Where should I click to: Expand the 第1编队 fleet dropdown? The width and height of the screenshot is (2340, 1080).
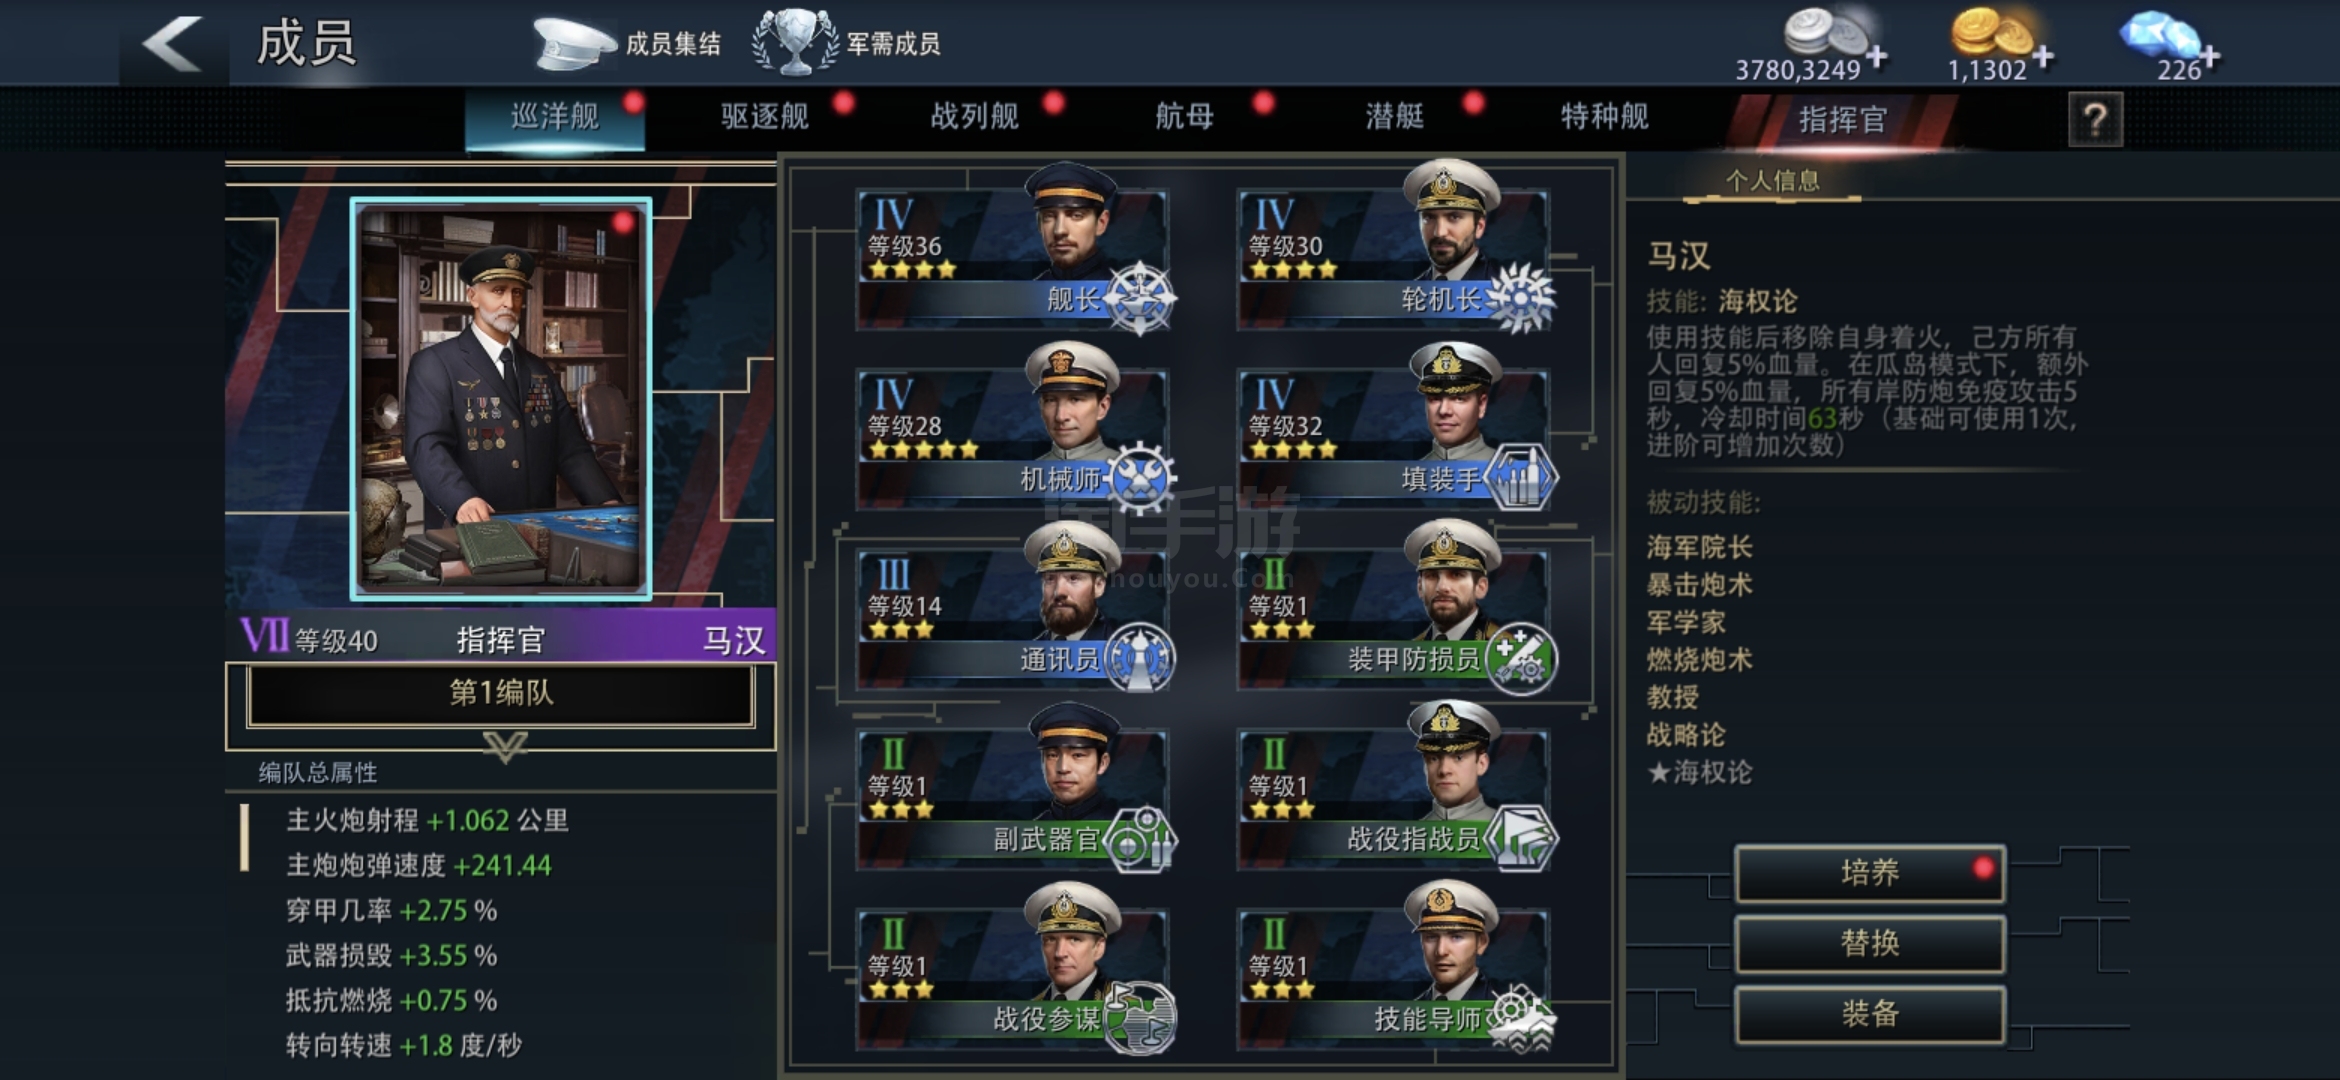point(501,693)
